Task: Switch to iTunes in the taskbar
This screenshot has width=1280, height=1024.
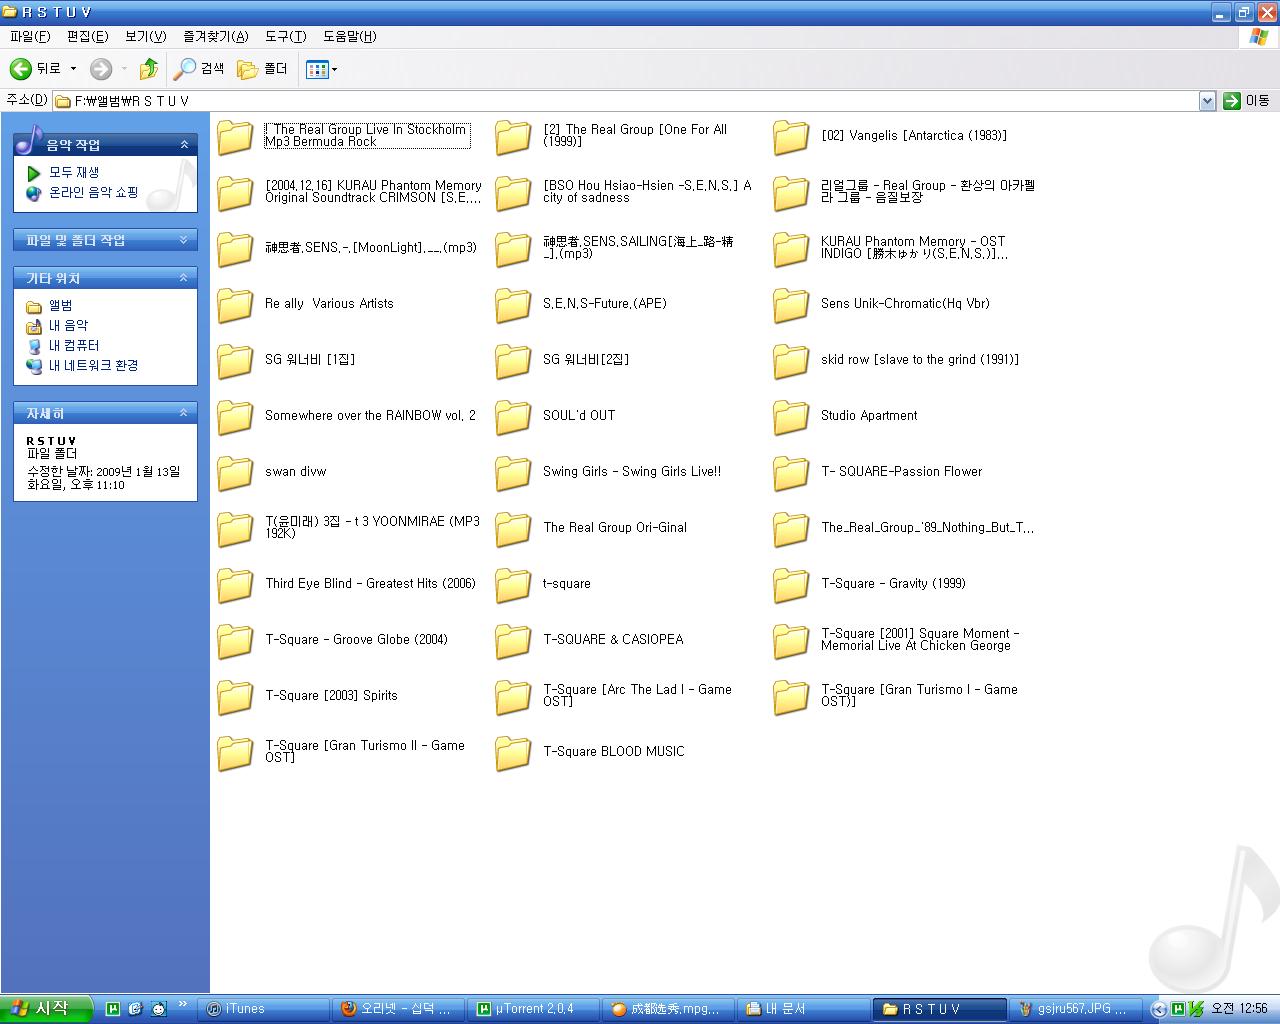Action: (x=265, y=1009)
